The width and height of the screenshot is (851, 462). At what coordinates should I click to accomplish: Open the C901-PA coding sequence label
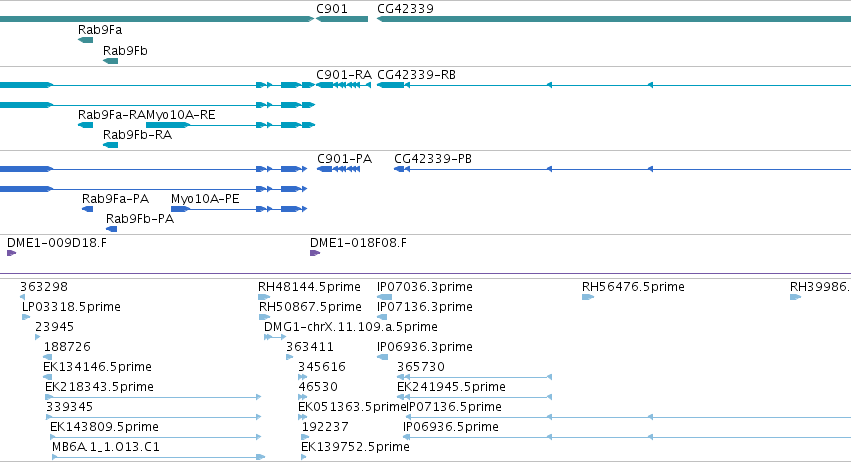pyautogui.click(x=345, y=159)
